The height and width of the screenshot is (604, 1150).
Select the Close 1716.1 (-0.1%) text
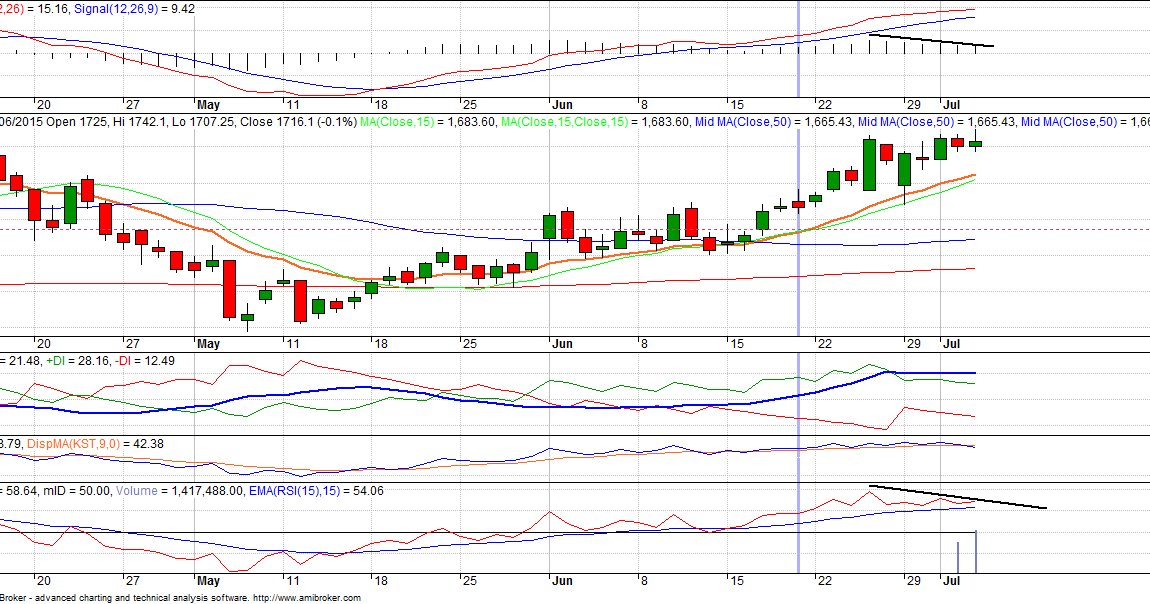pyautogui.click(x=299, y=122)
